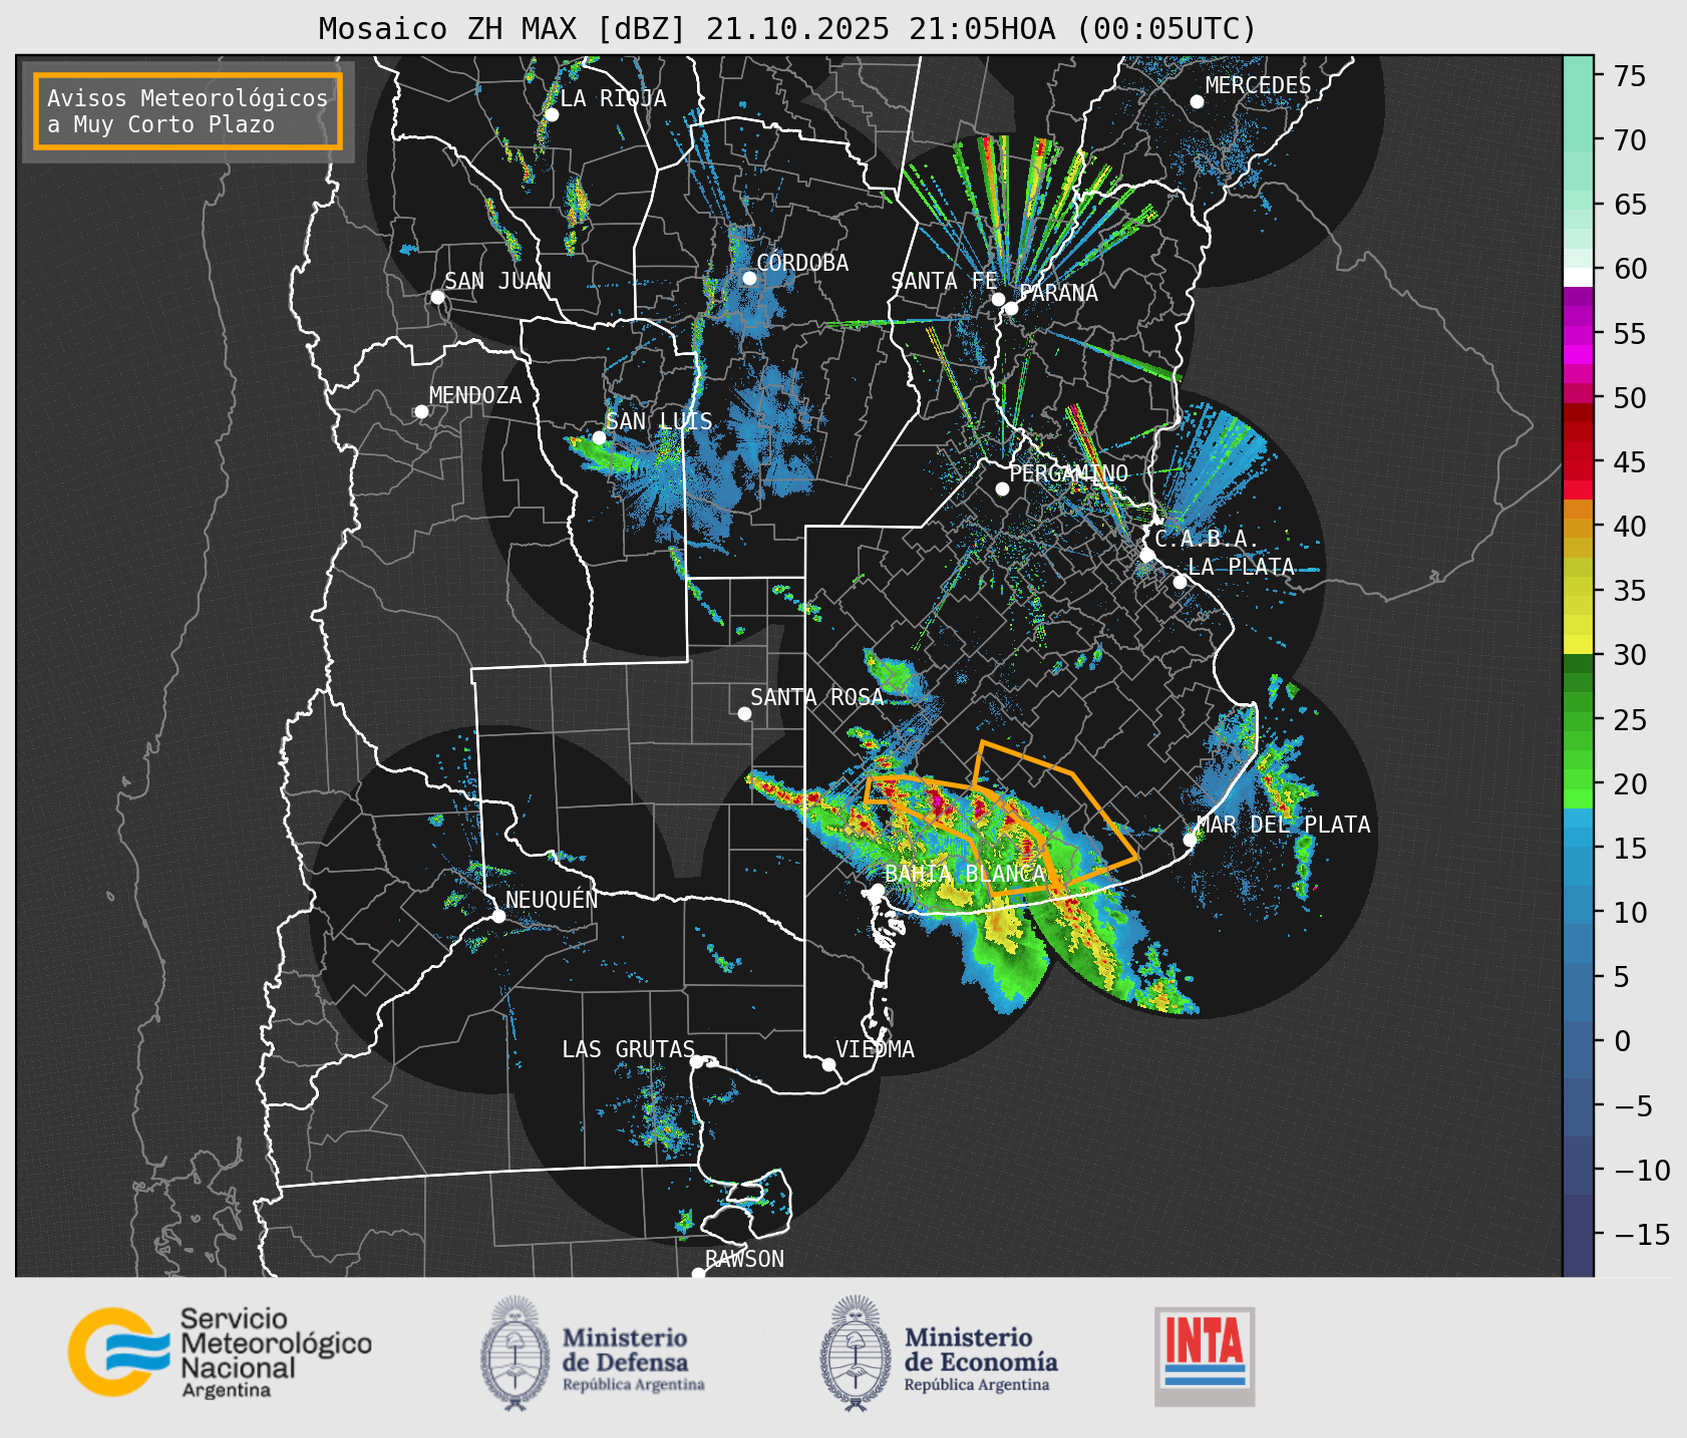Click the green 25 dBZ swatch on the scale

[1578, 720]
